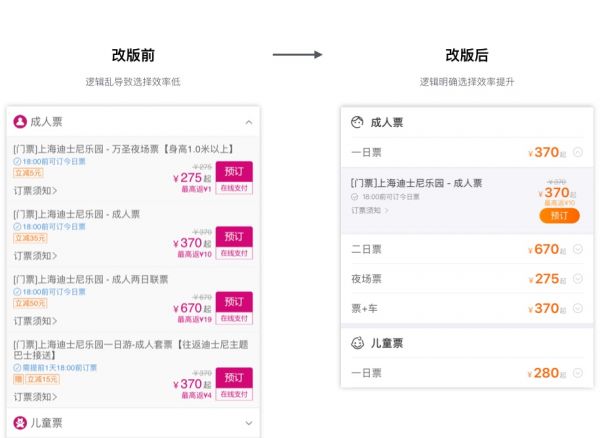600x438 pixels.
Task: Book the 成人两日联票 ¥670 ticket
Action: pos(234,301)
